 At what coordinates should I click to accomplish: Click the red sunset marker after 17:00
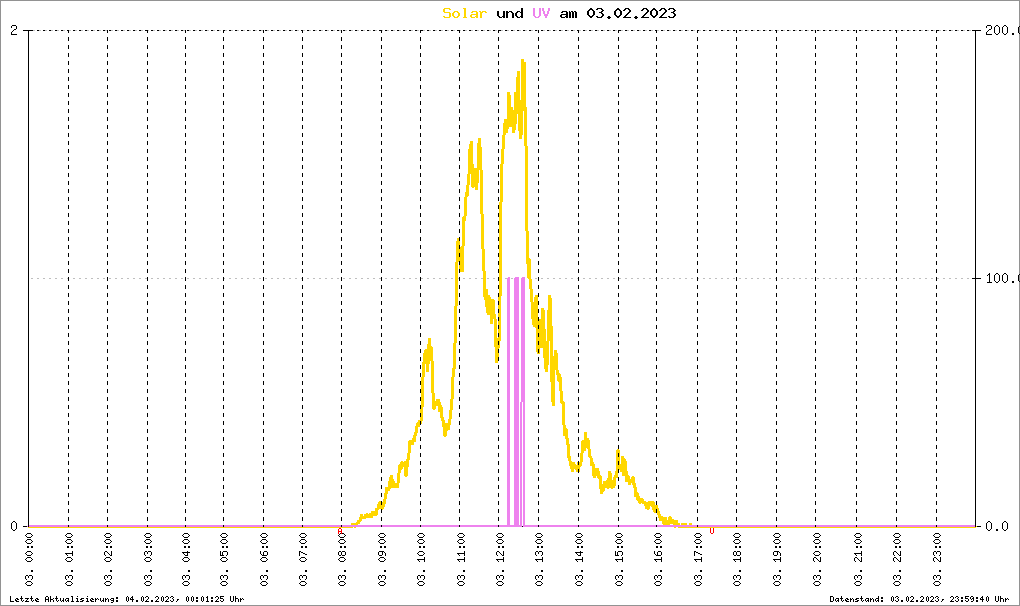[x=711, y=530]
